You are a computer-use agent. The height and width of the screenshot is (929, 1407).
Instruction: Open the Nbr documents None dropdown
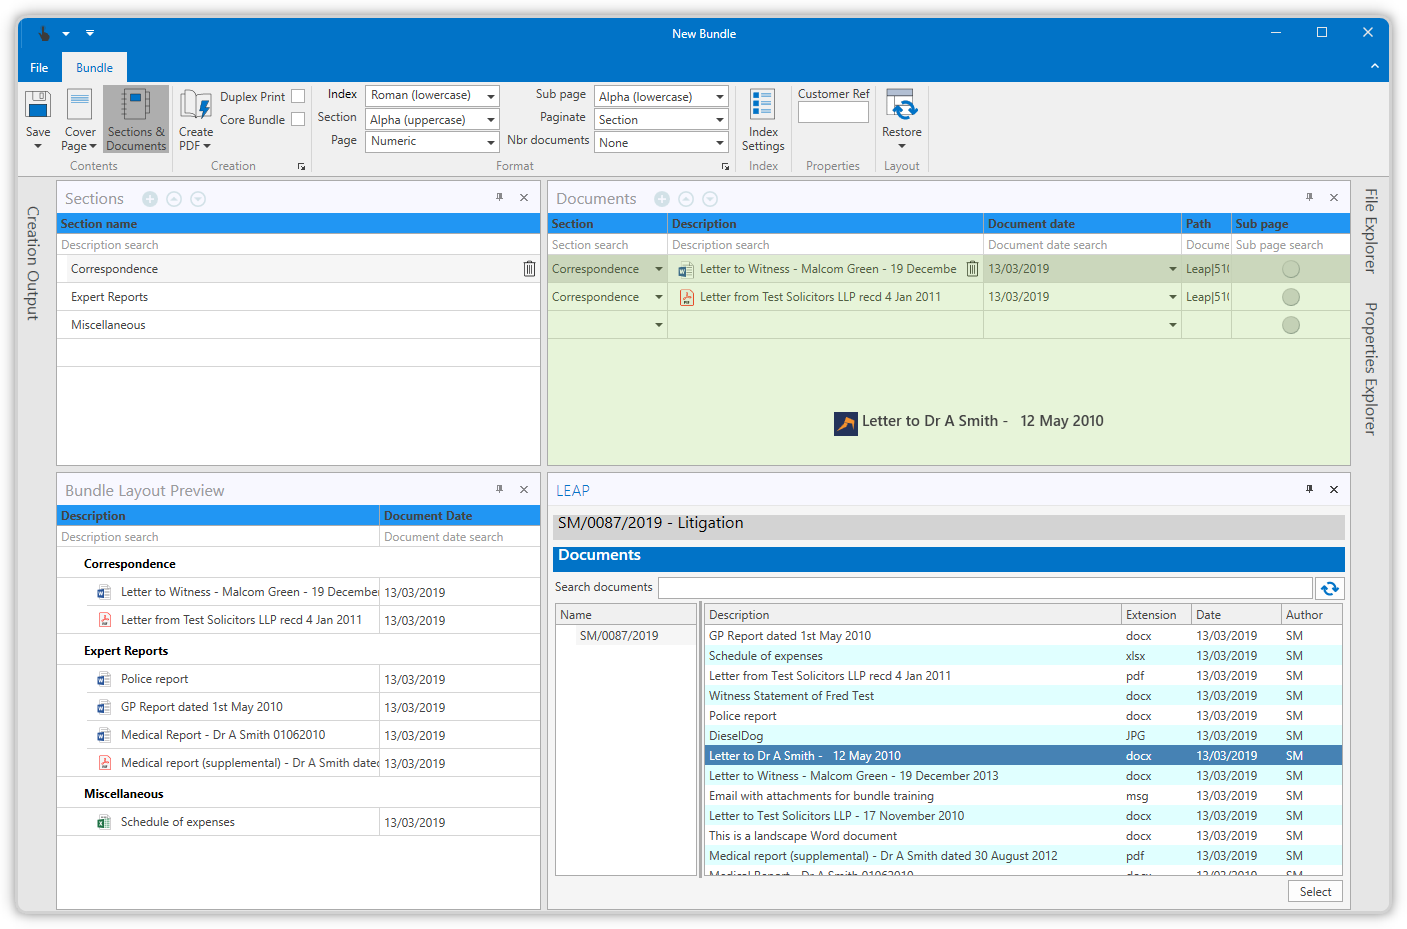point(719,143)
